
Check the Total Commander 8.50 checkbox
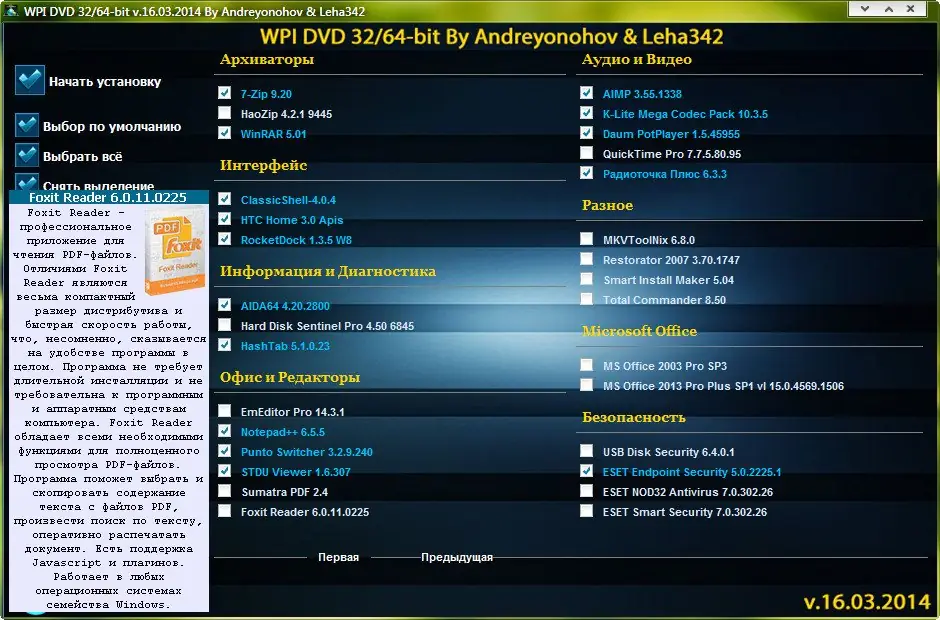[586, 299]
